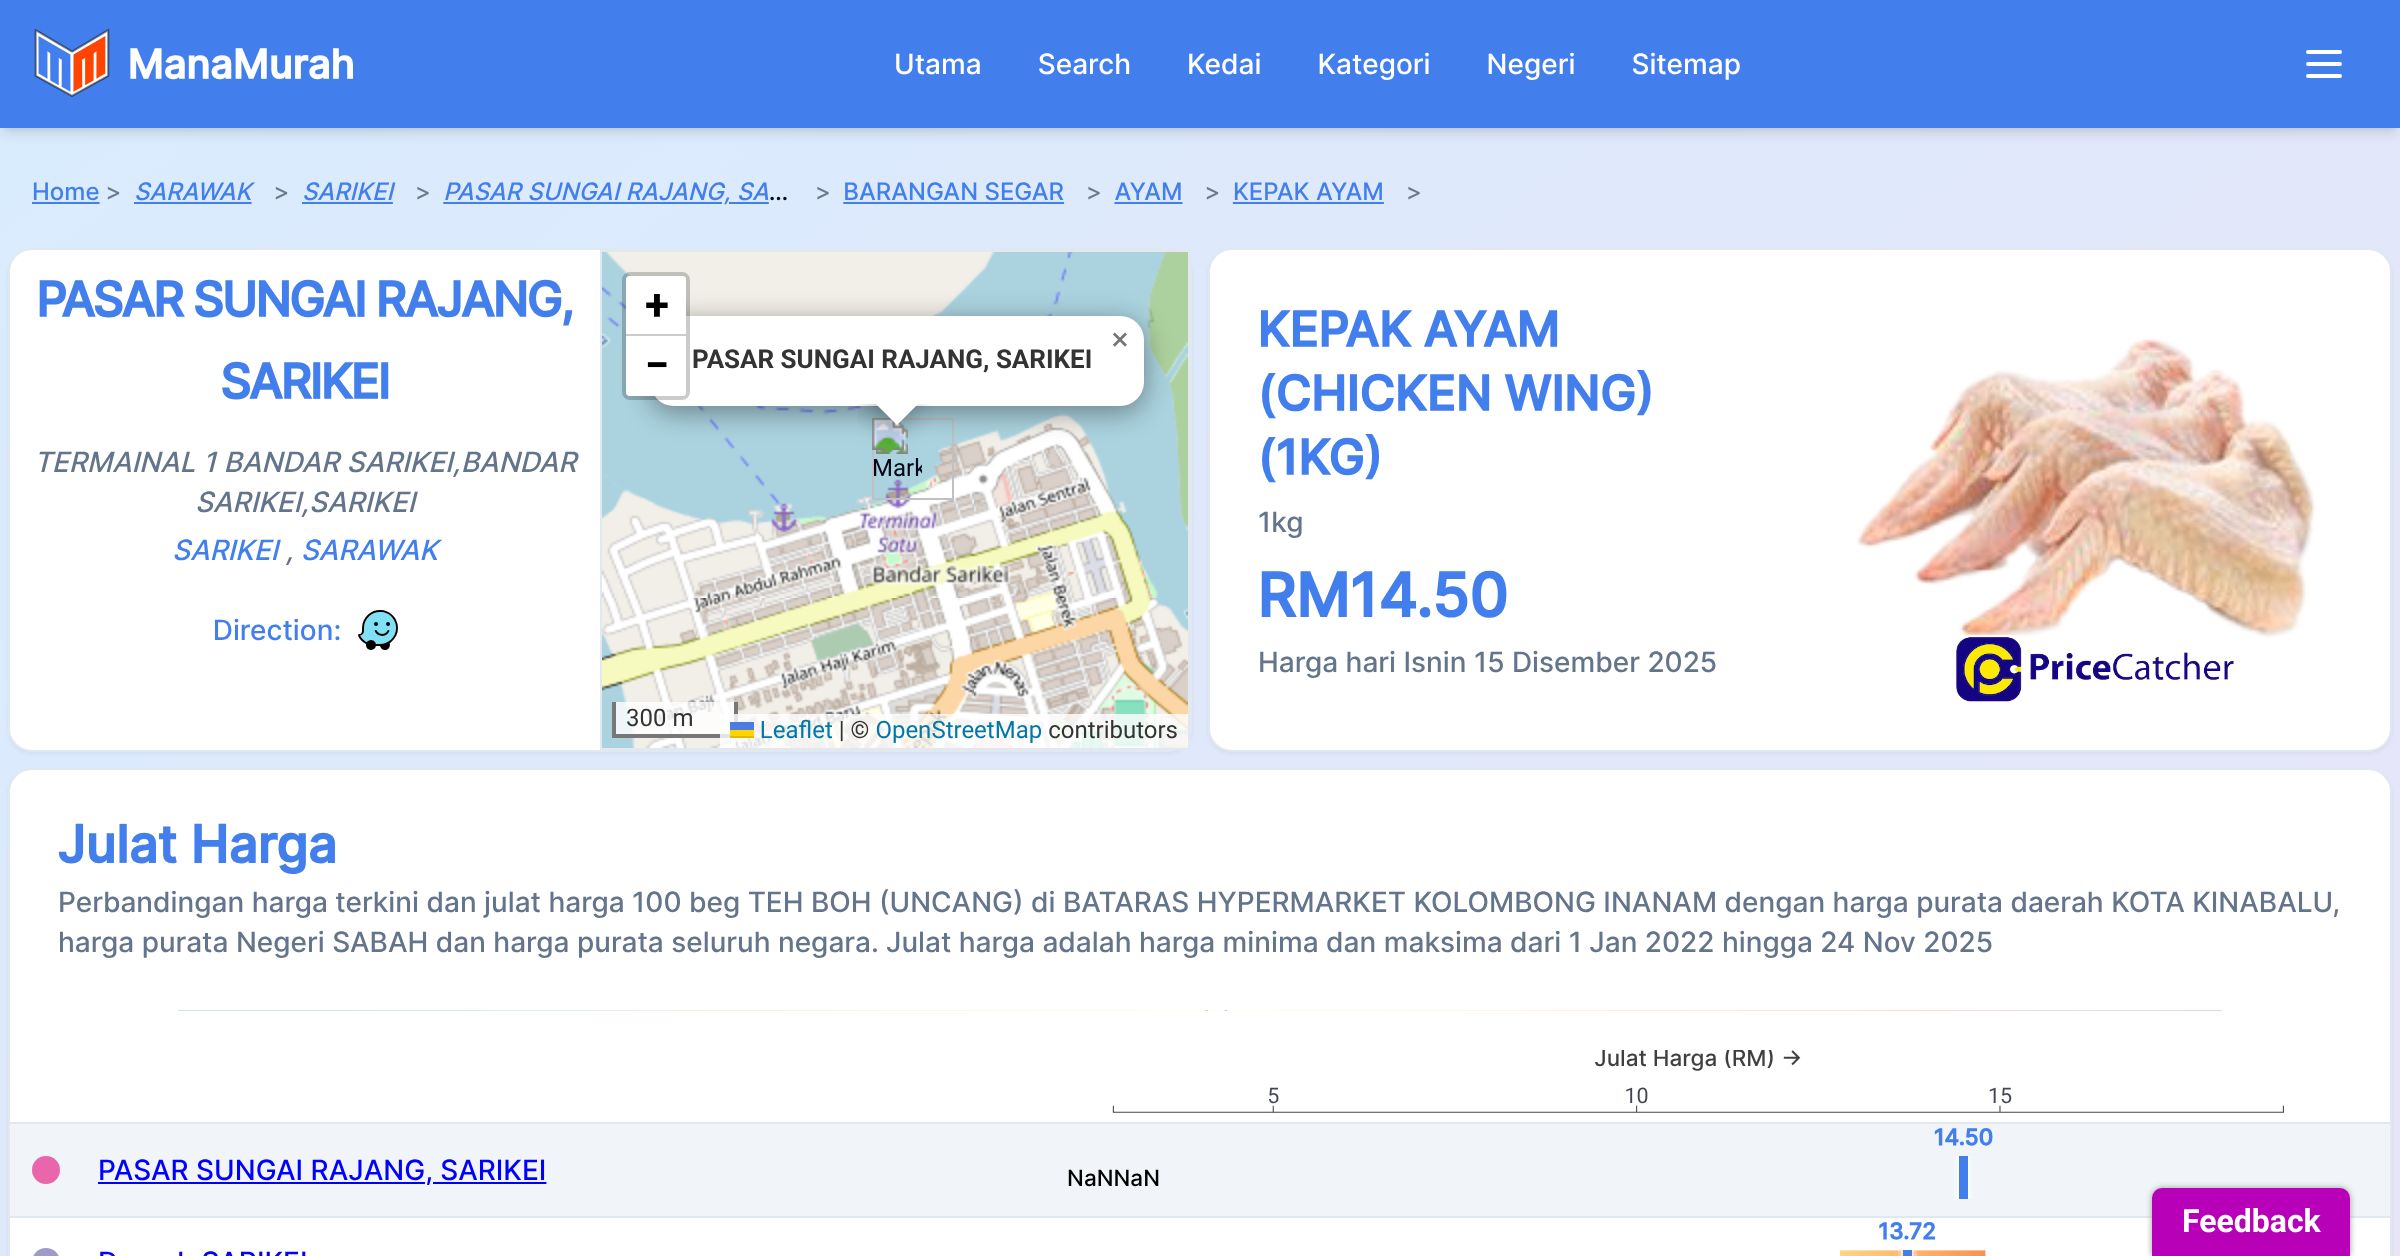Open the Utama menu item
The width and height of the screenshot is (2400, 1256).
(937, 64)
